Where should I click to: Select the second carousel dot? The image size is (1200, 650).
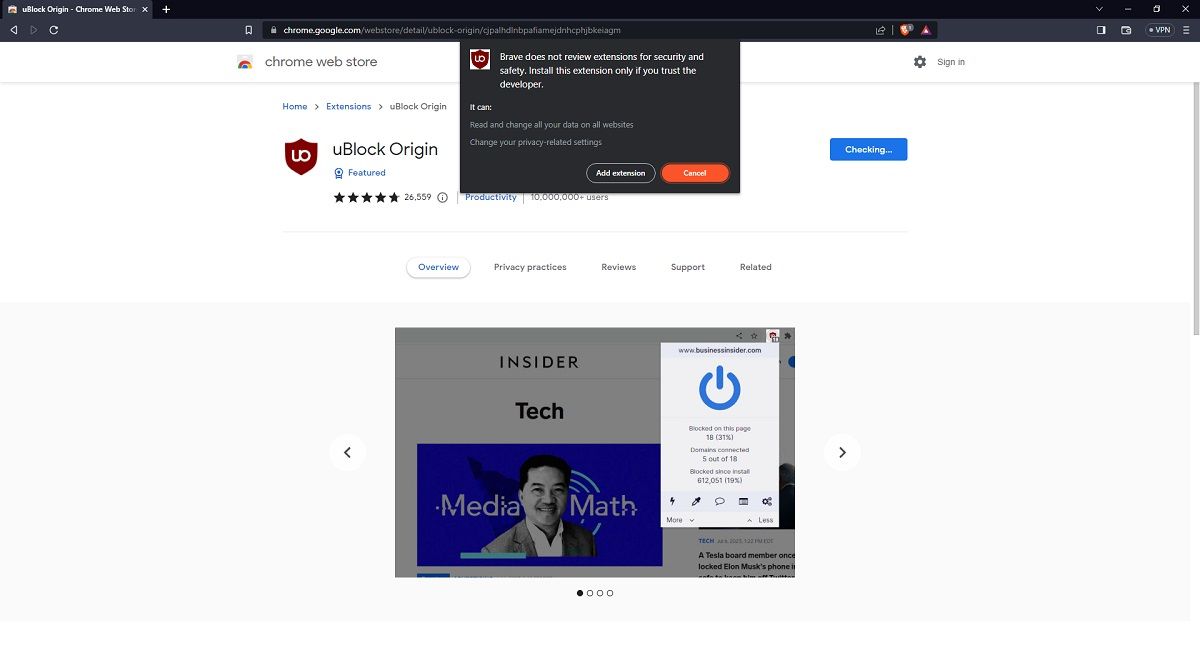tap(589, 592)
